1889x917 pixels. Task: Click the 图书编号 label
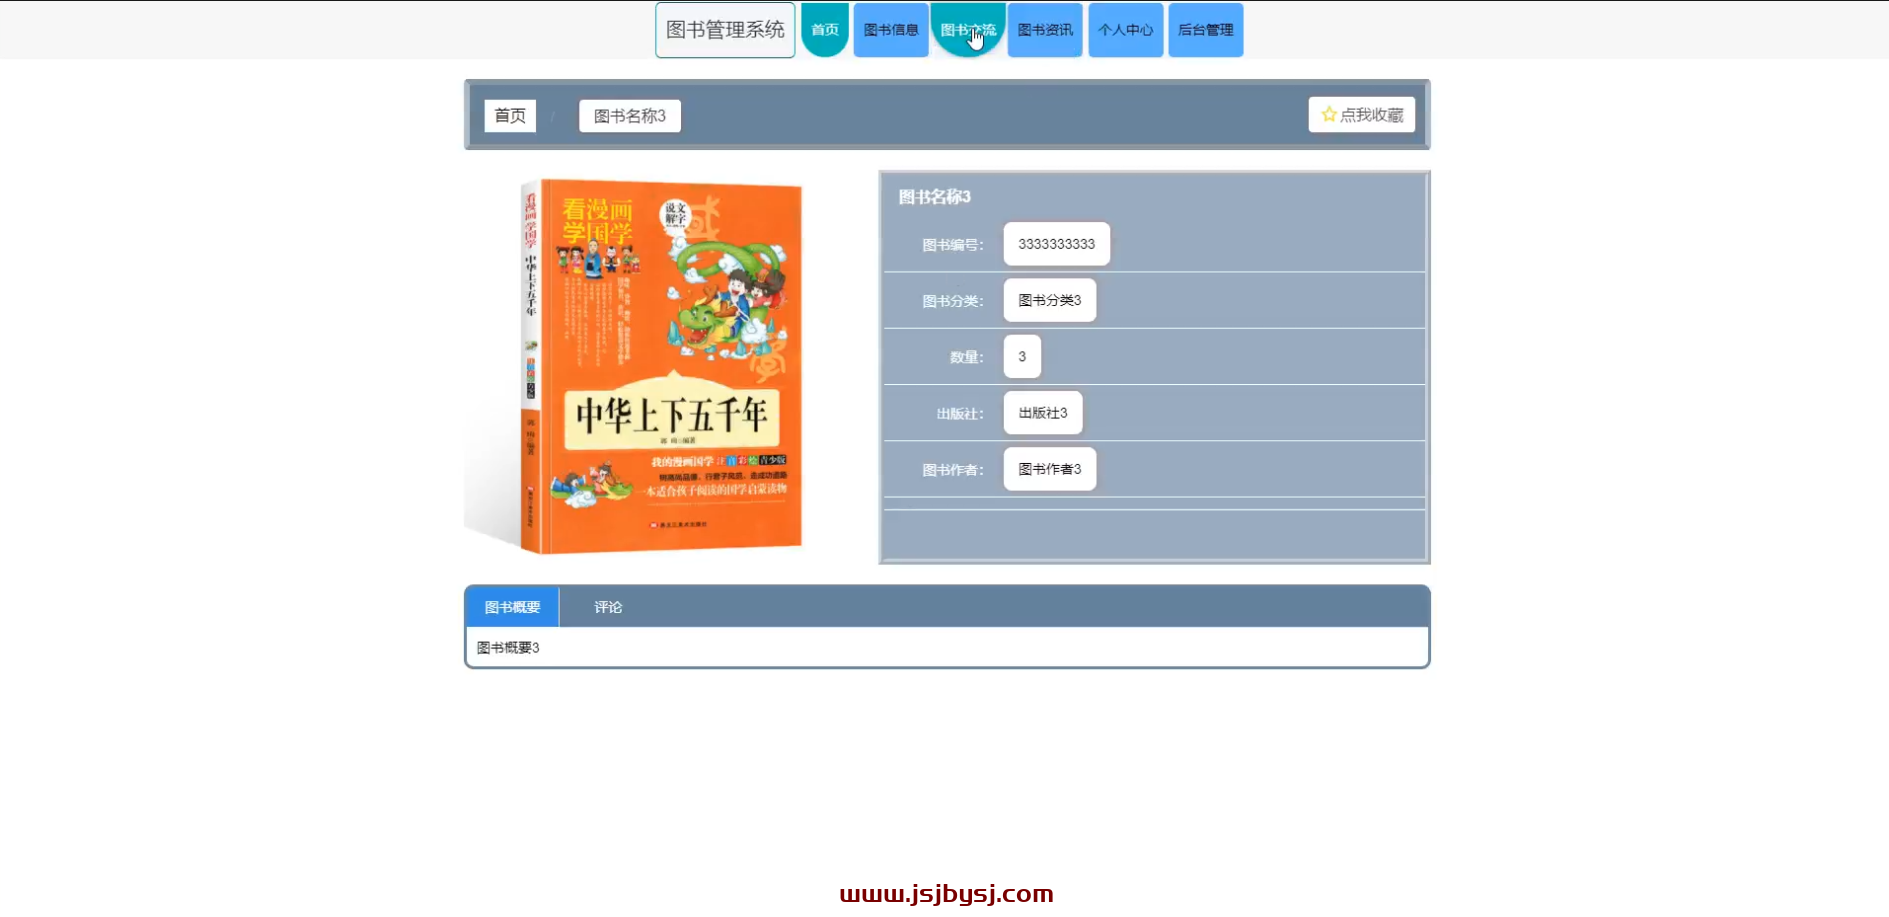coord(953,245)
